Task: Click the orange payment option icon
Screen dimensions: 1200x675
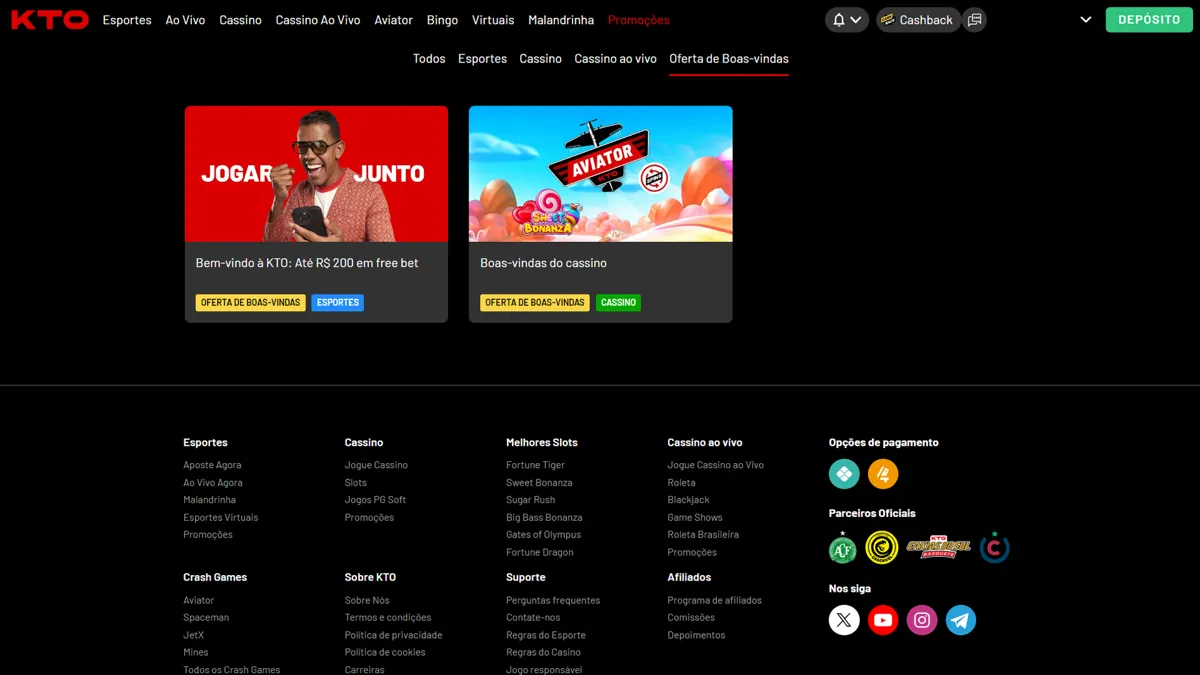Action: (x=883, y=474)
